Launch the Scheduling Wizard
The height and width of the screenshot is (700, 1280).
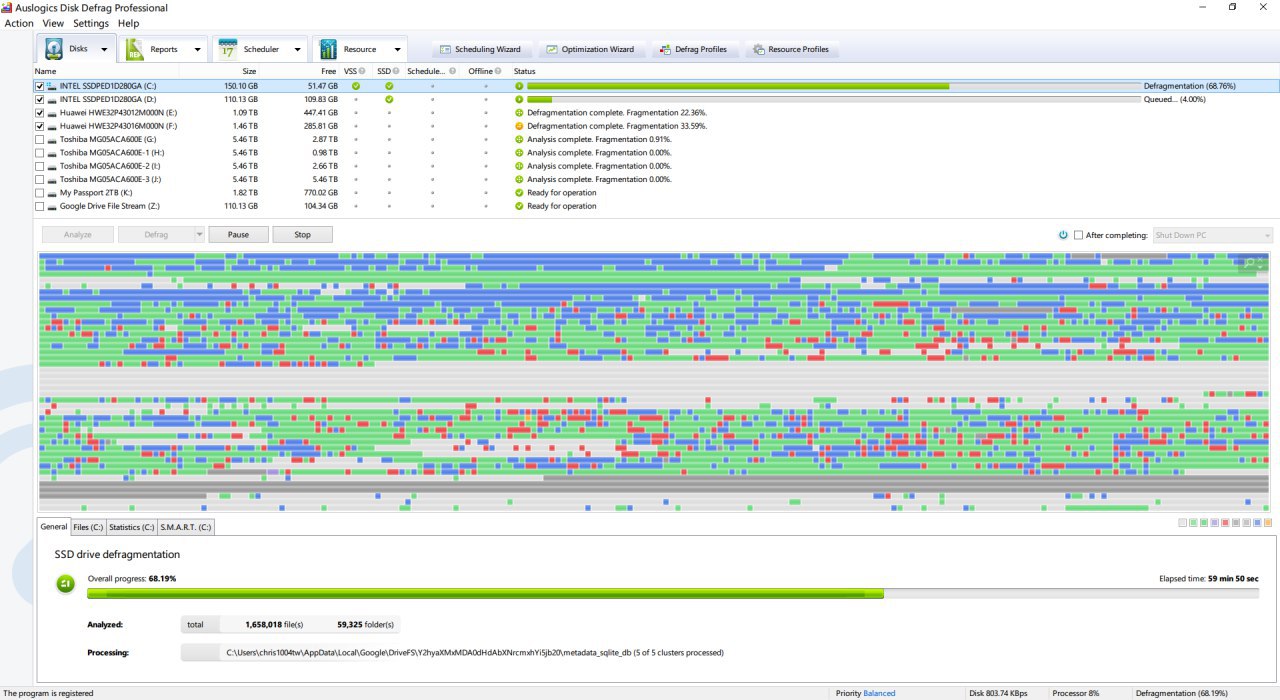(x=481, y=49)
